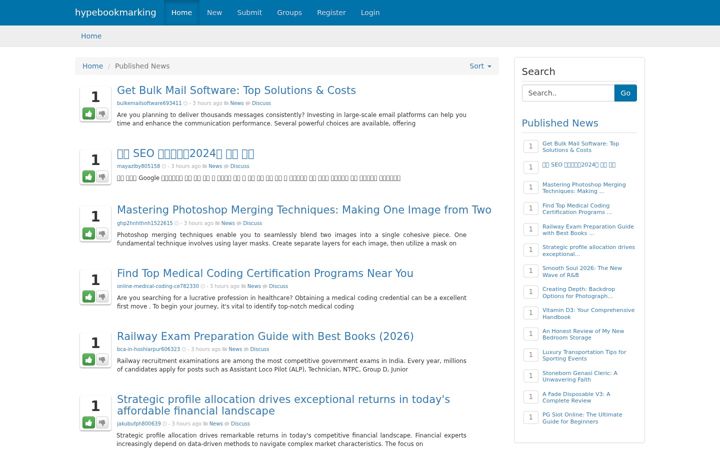This screenshot has height=450, width=720.
Task: Open the Published News sidebar heading
Action: (x=560, y=123)
